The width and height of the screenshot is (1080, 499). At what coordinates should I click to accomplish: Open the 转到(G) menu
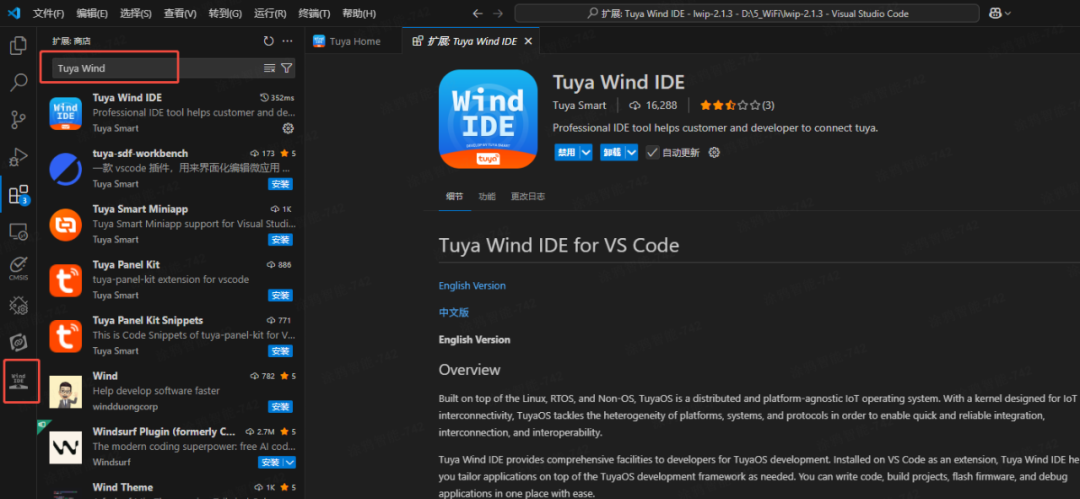click(225, 13)
